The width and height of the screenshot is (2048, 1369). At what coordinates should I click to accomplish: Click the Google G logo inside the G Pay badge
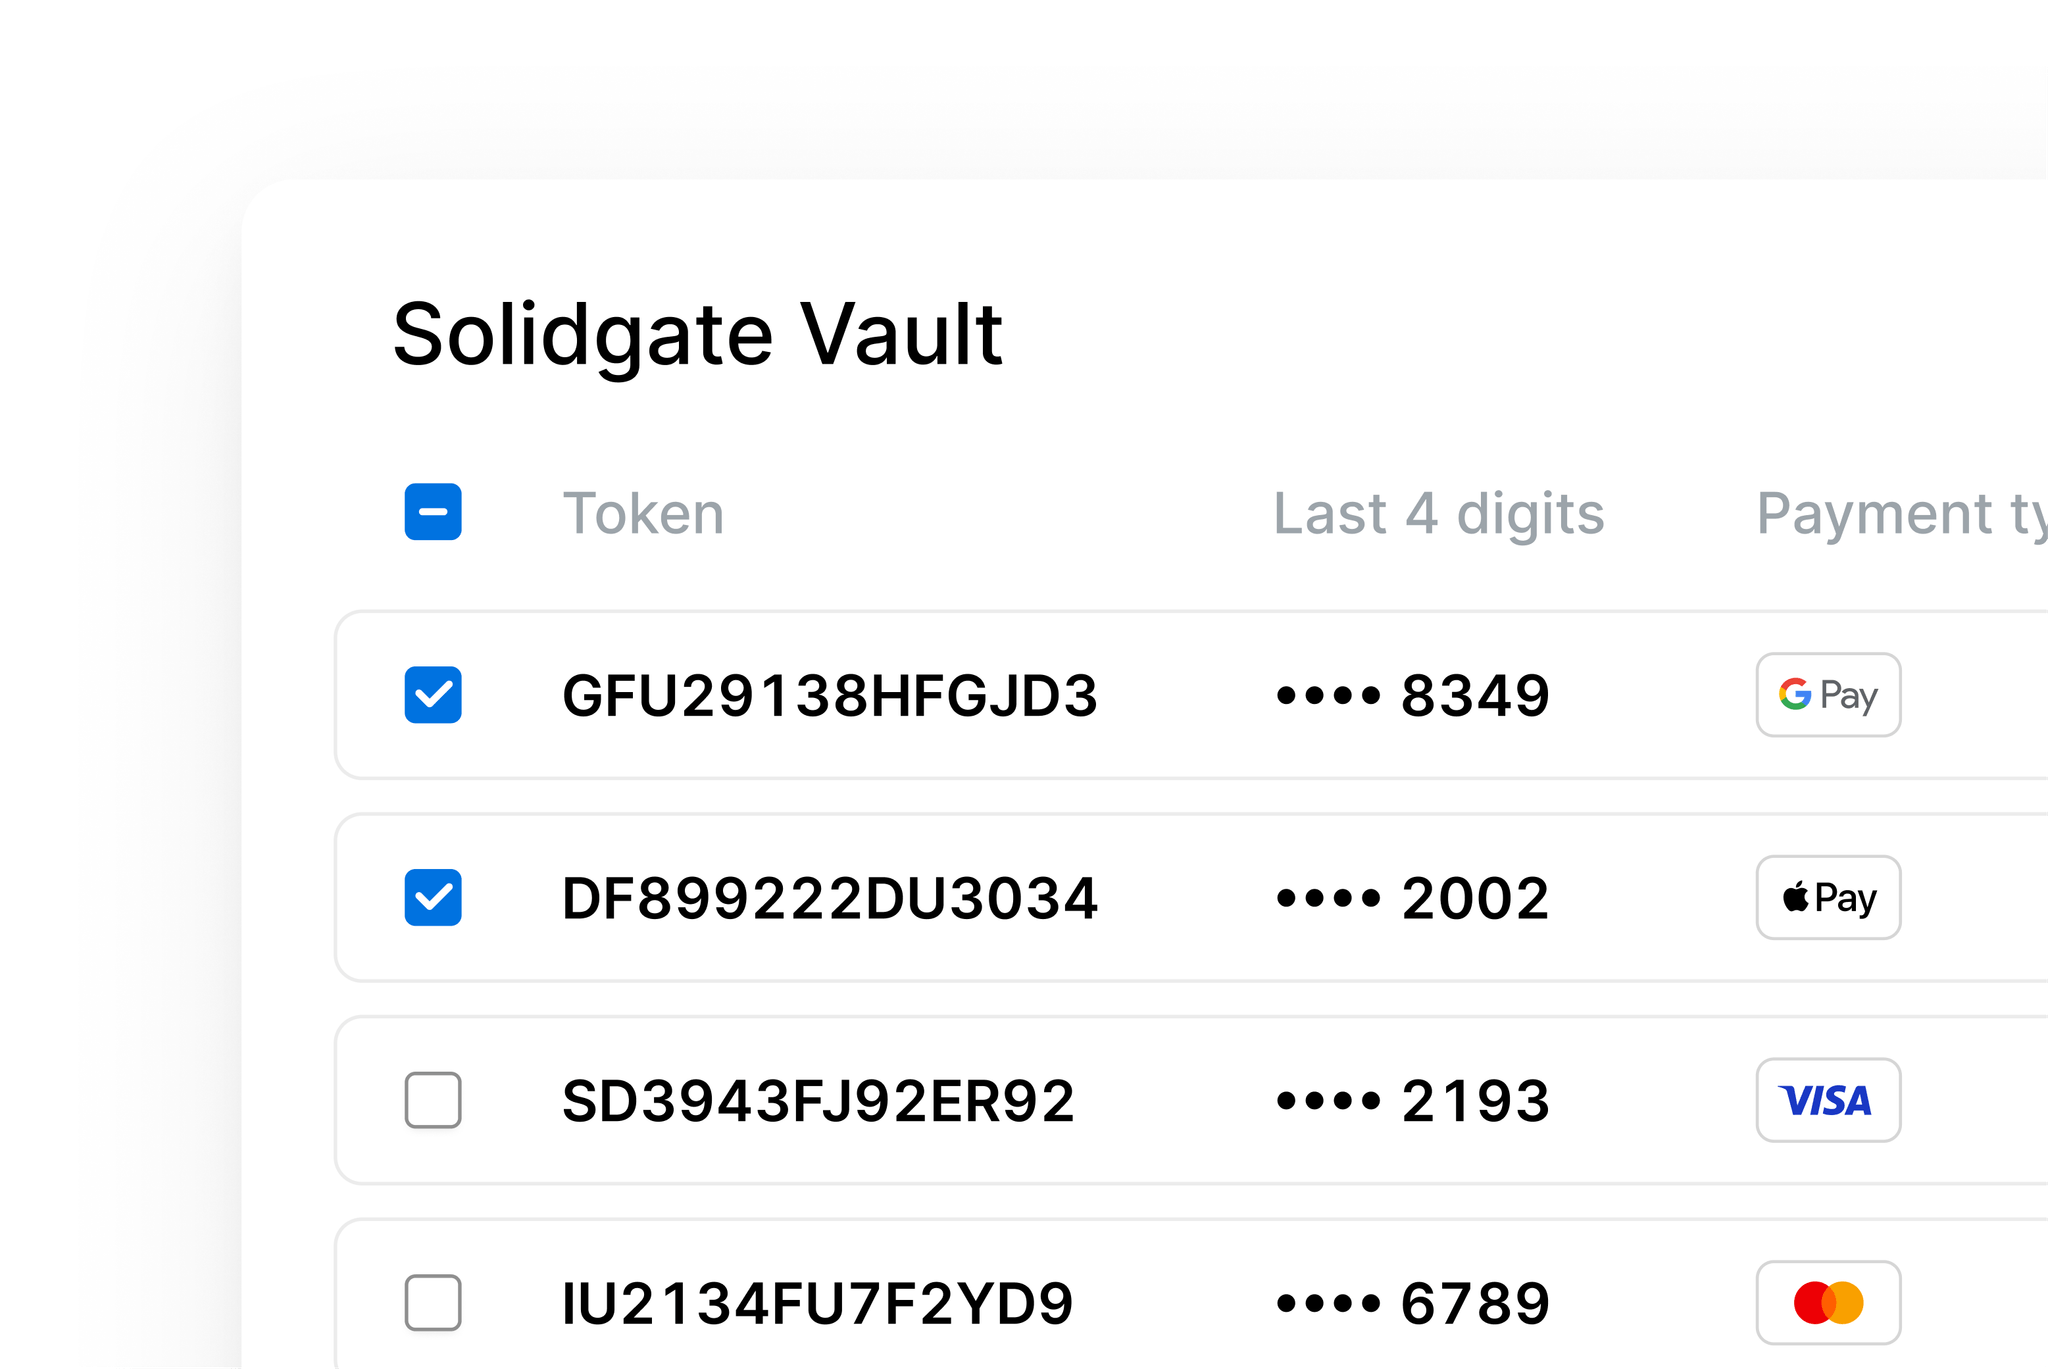coord(1796,695)
